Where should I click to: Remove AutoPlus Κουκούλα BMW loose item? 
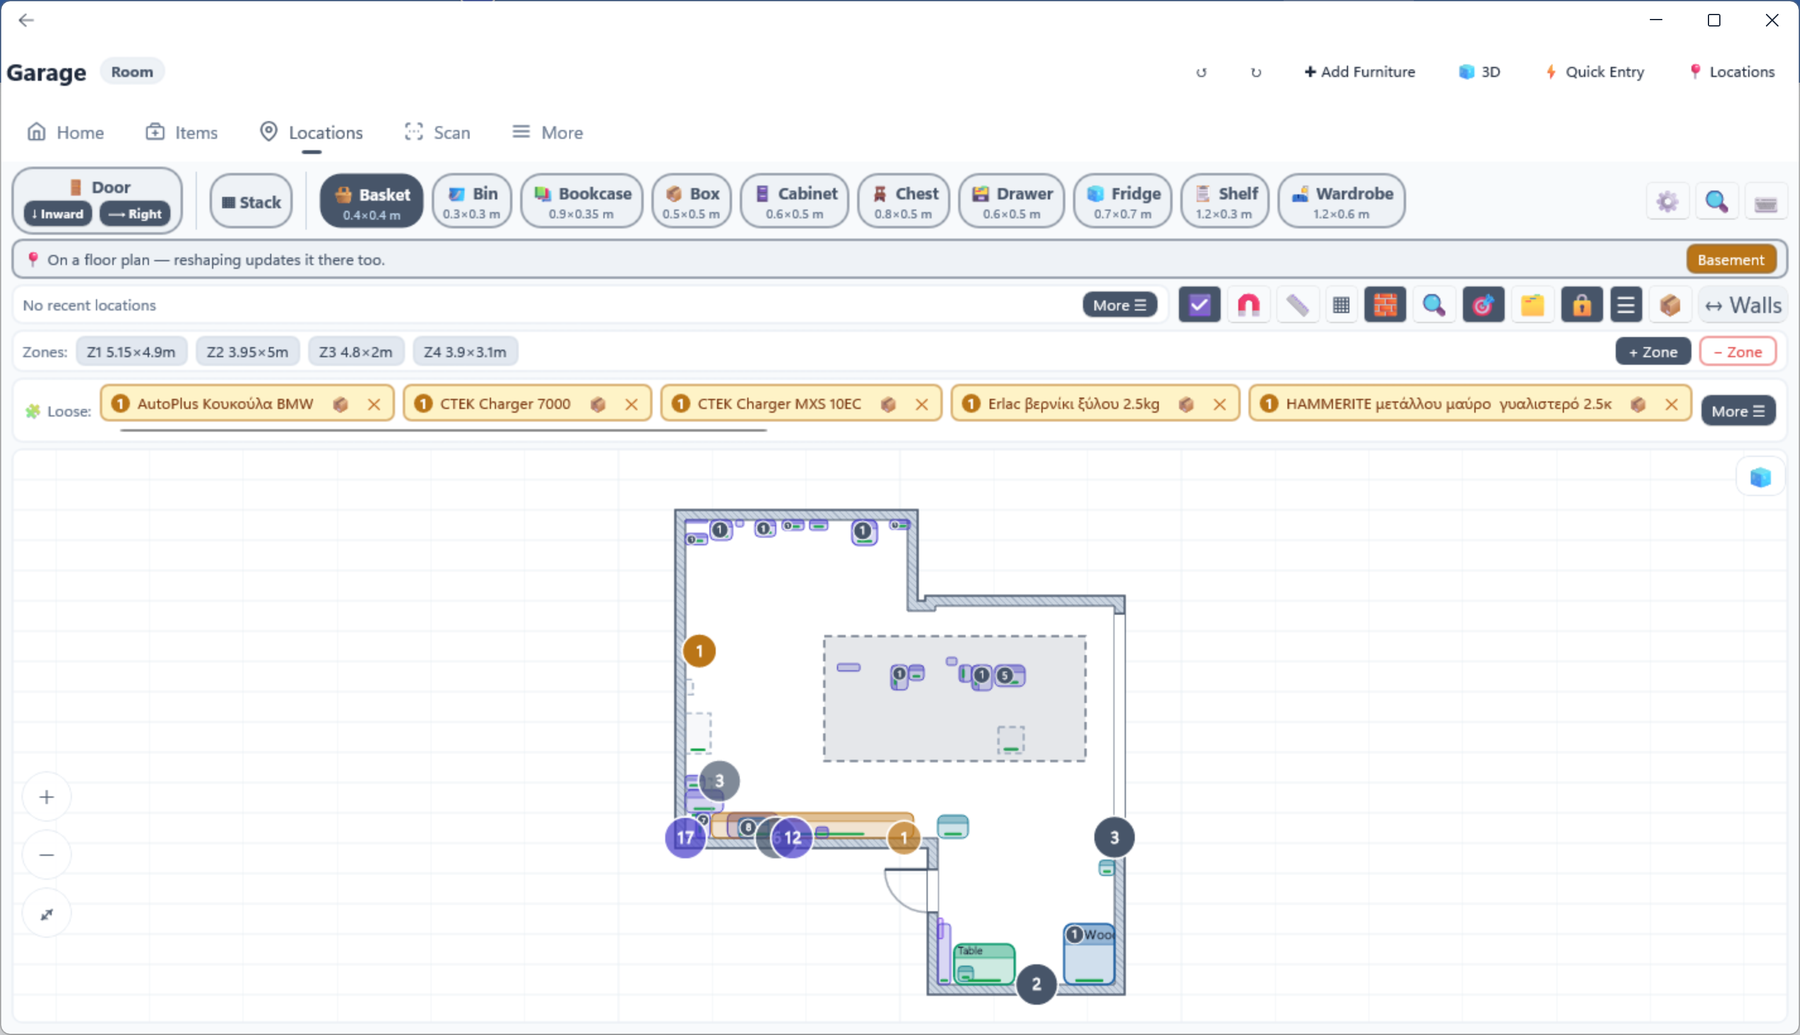374,404
